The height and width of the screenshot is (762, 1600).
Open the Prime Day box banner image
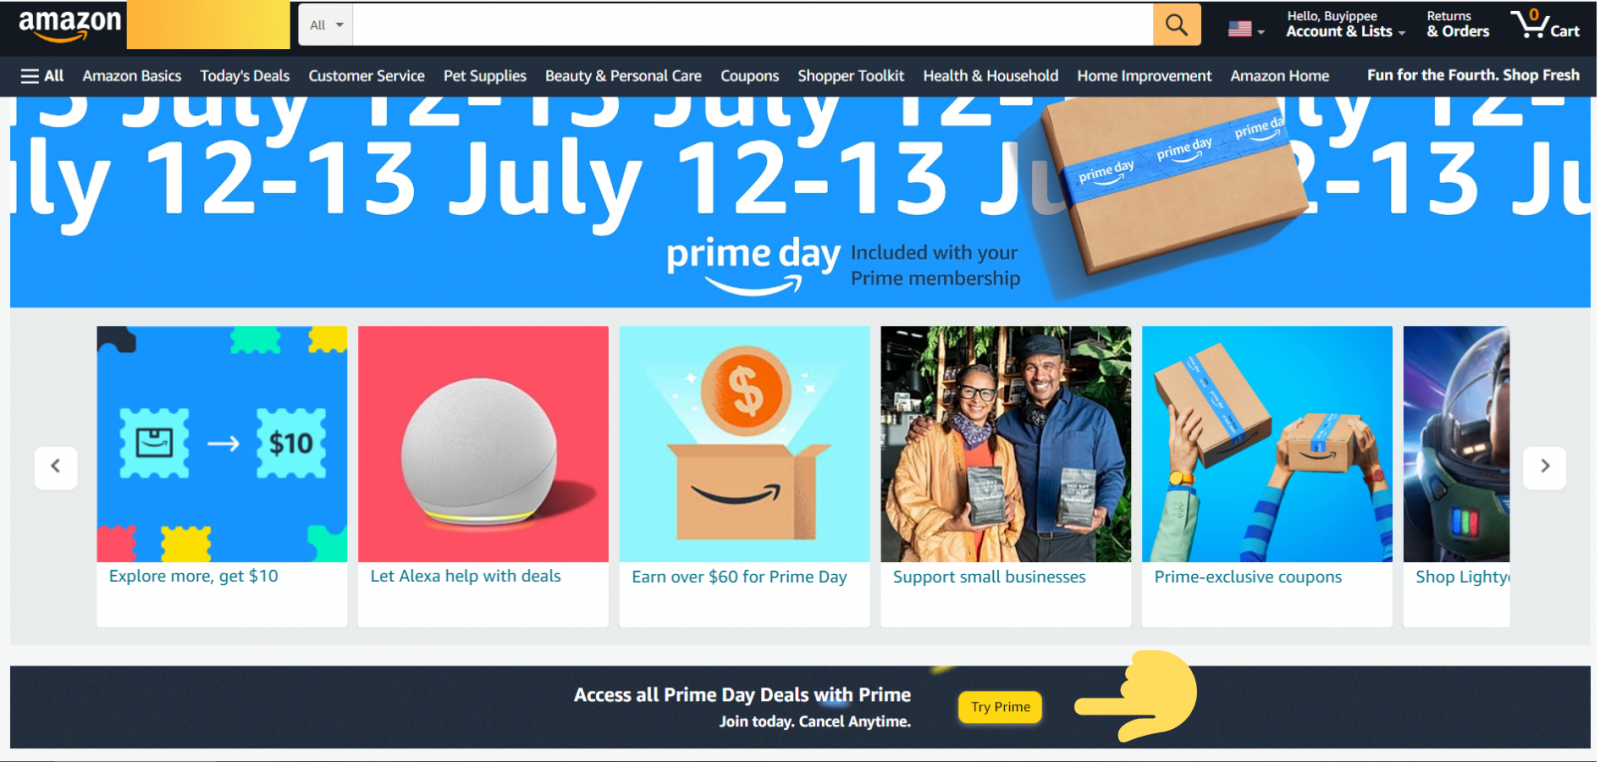point(1175,190)
